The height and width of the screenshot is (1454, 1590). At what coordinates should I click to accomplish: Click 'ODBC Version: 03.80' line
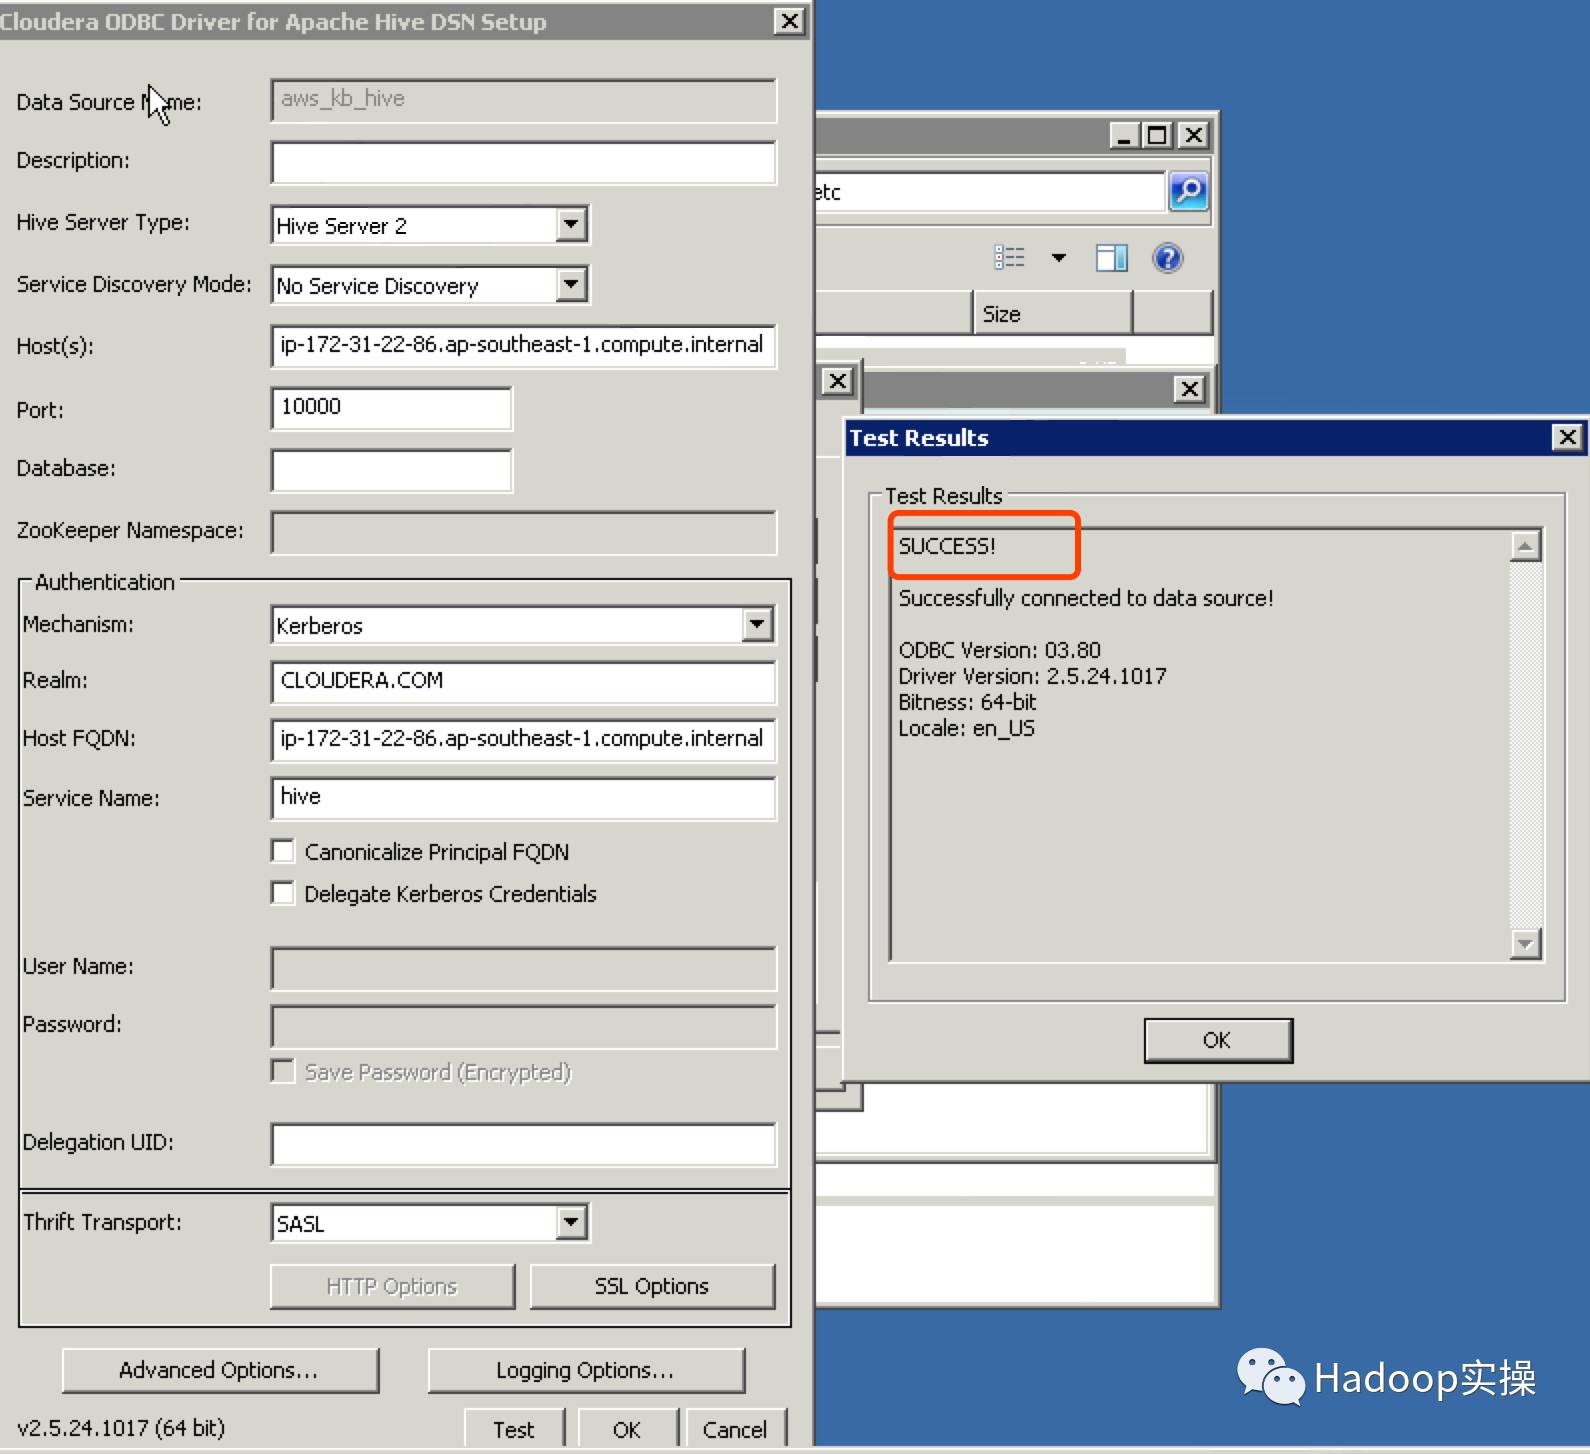[x=999, y=650]
